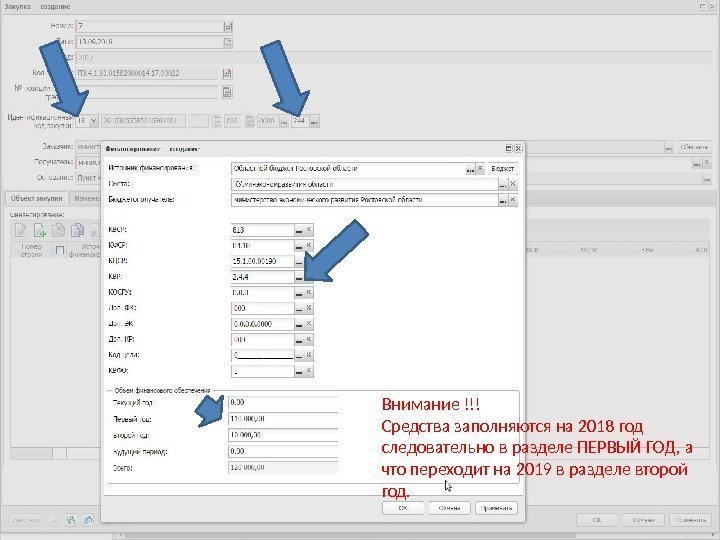
Task: Close the Финансирование dialog
Action: [518, 148]
